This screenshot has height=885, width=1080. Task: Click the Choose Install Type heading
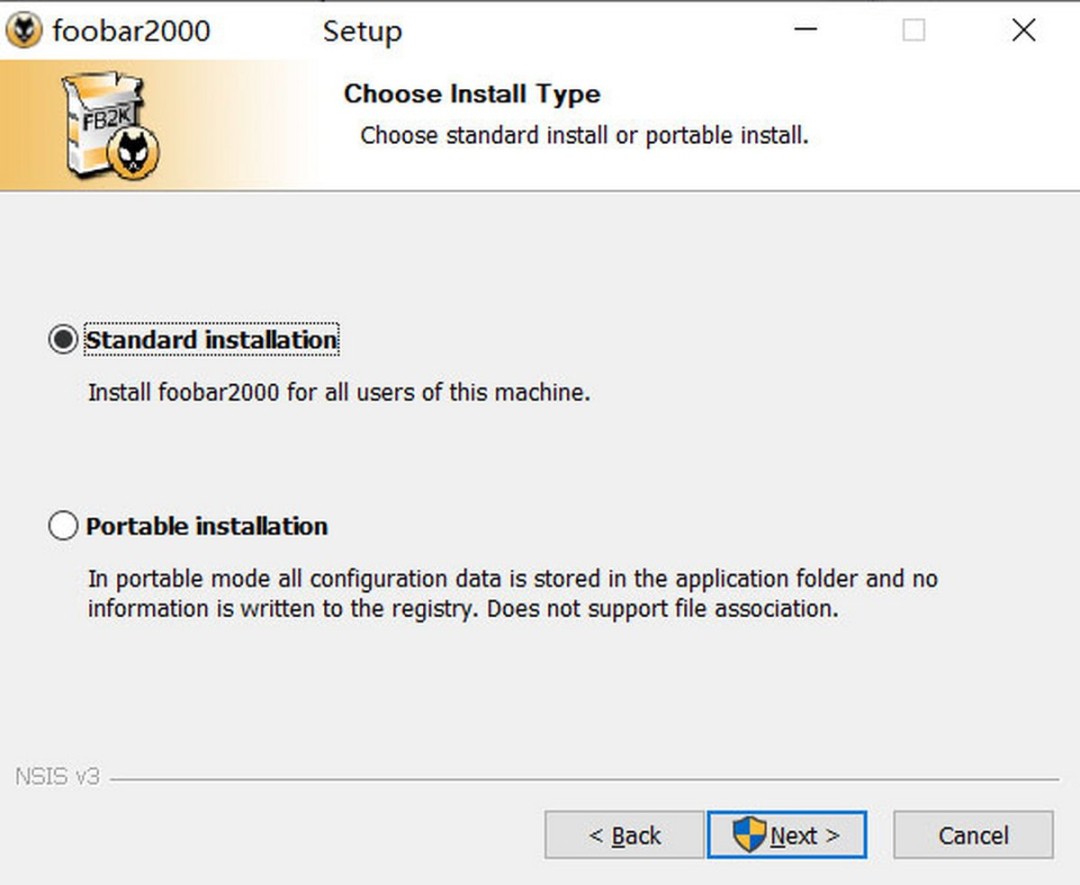tap(471, 93)
